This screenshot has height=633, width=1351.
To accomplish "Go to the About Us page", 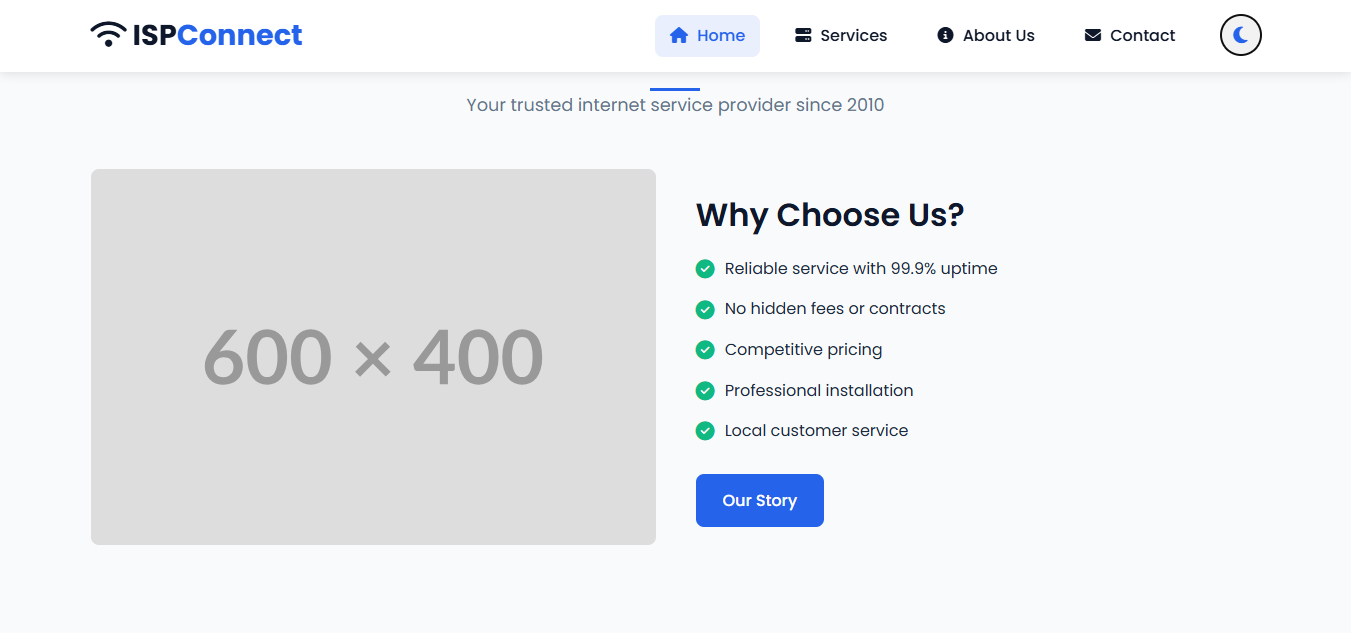I will pos(998,36).
